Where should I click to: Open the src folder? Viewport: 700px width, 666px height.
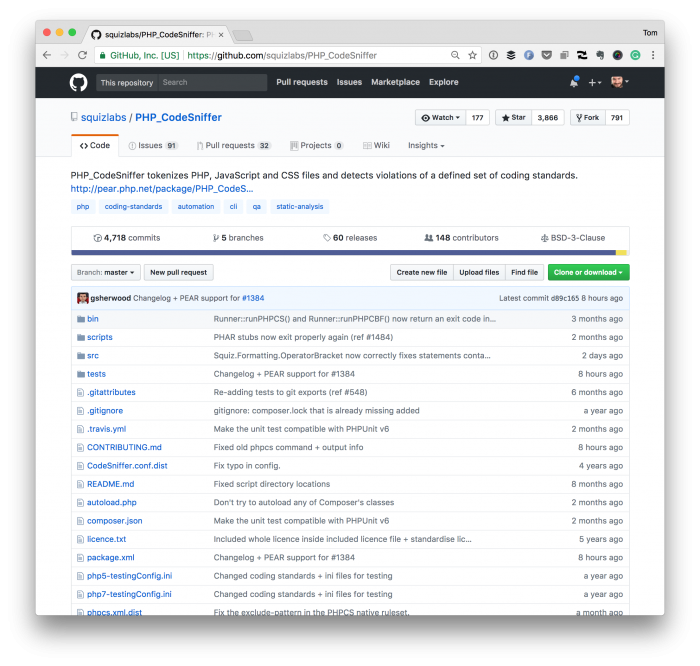92,356
